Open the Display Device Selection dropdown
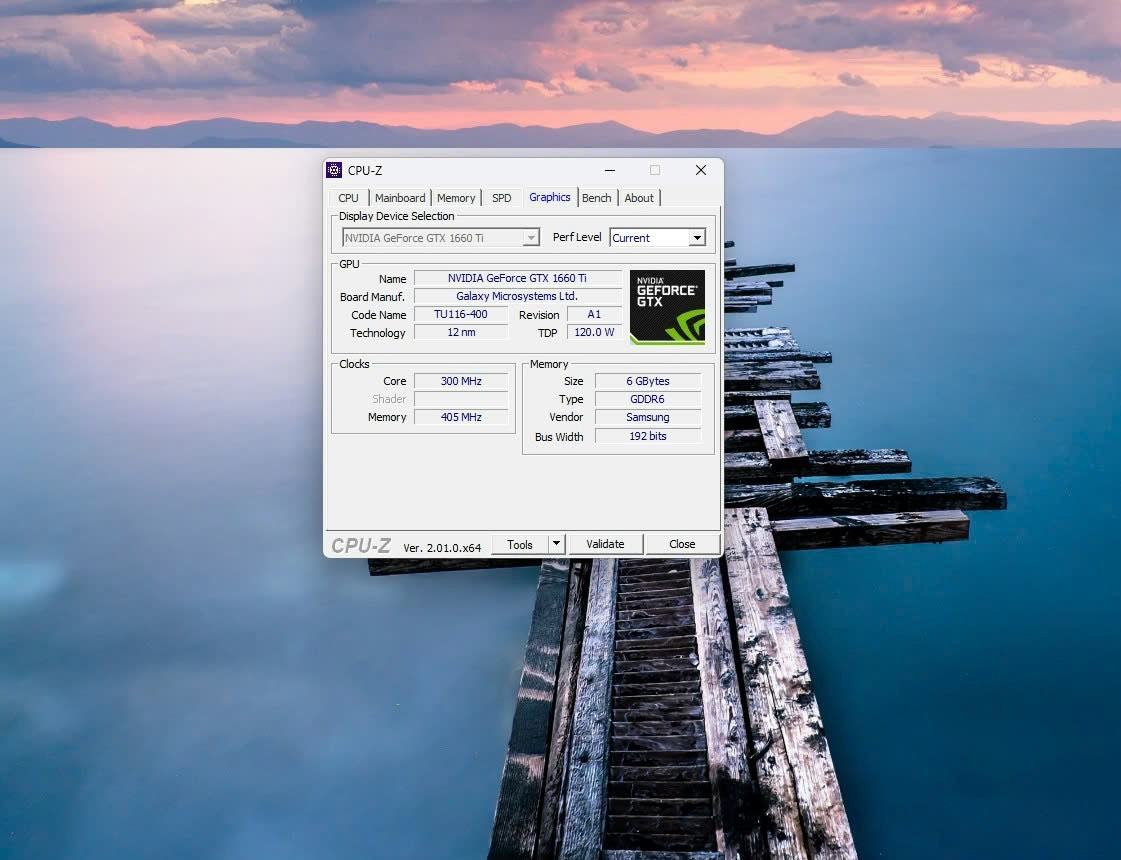Screen dimensions: 1121x860 coord(440,237)
